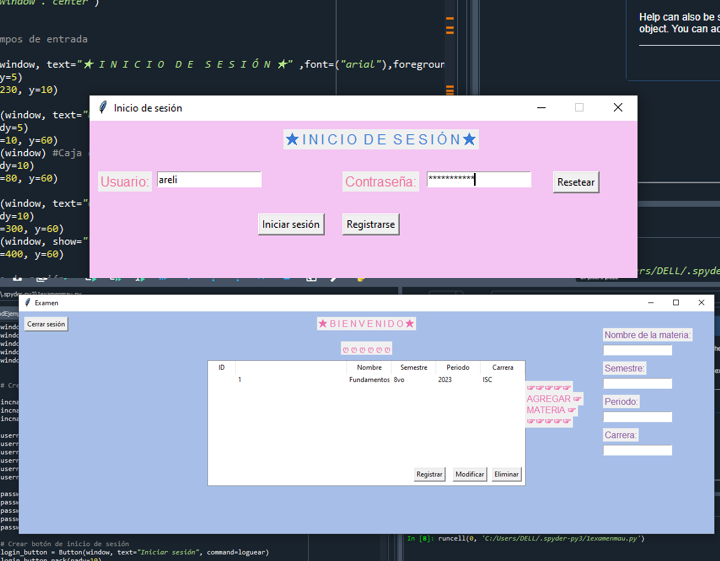Viewport: 720px width, 561px height.
Task: Click the Carrera column header
Action: pos(502,367)
